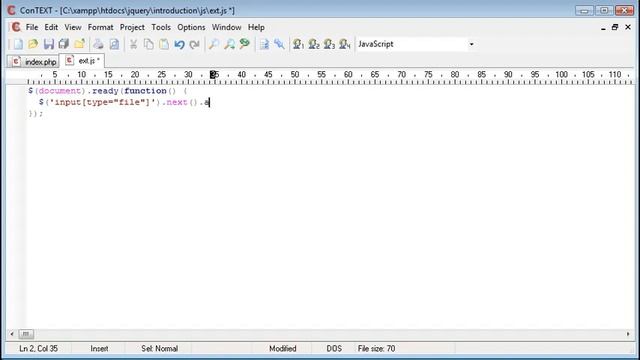
Task: Open the Options menu
Action: click(191, 27)
